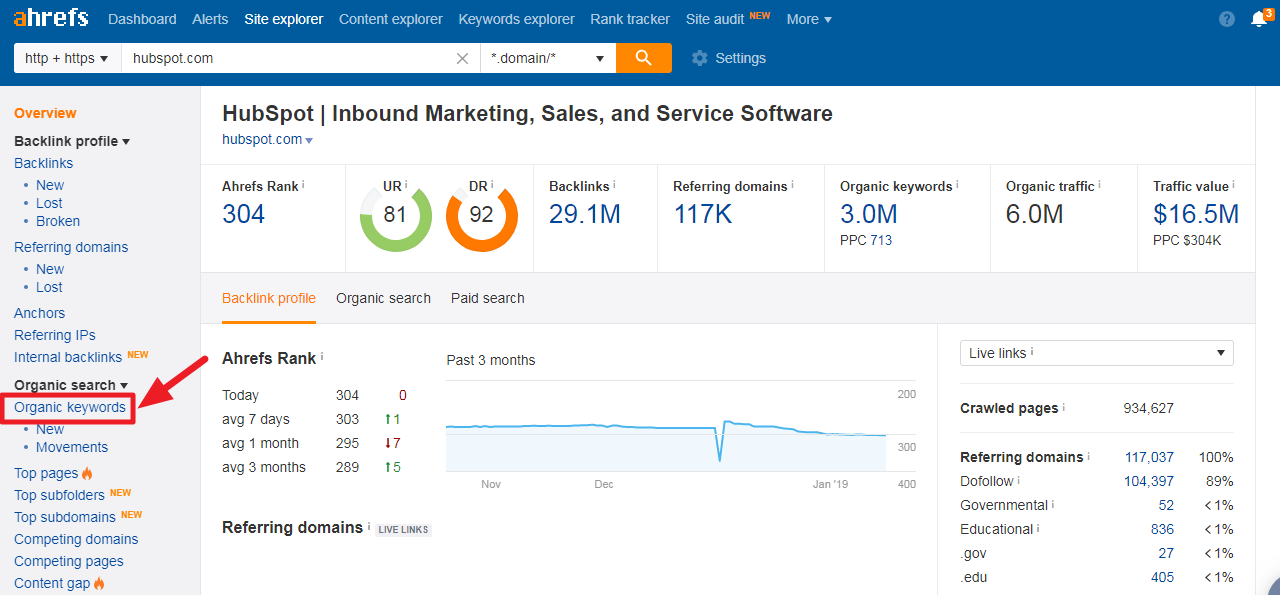
Task: Click info icon beside Organic keywords metric
Action: tap(957, 185)
